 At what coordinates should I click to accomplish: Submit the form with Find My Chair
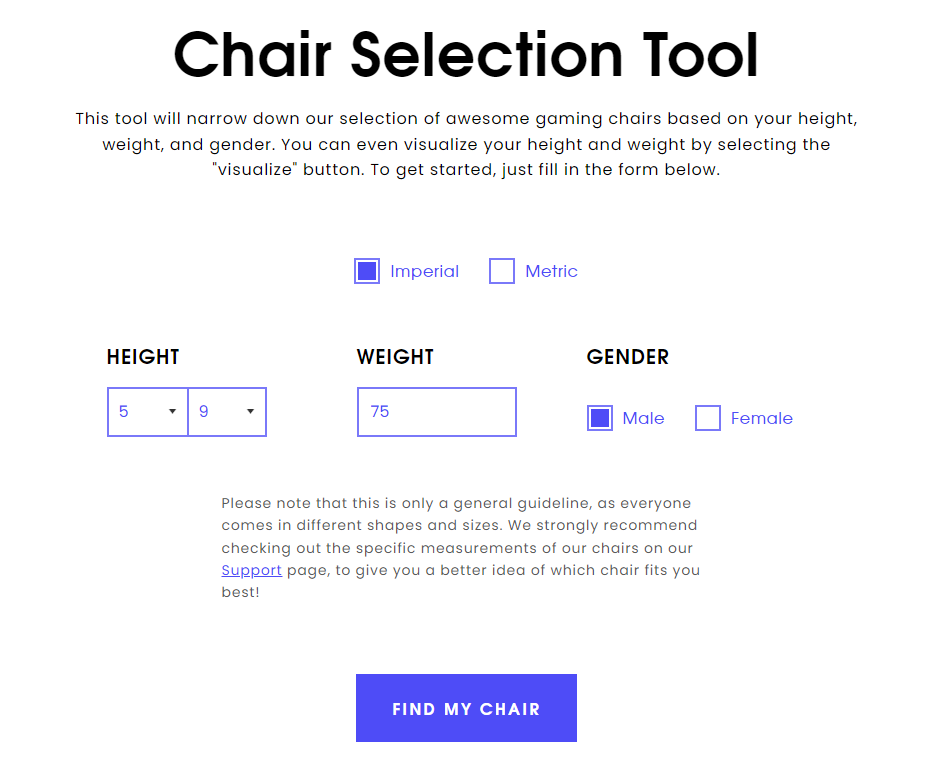coord(466,708)
